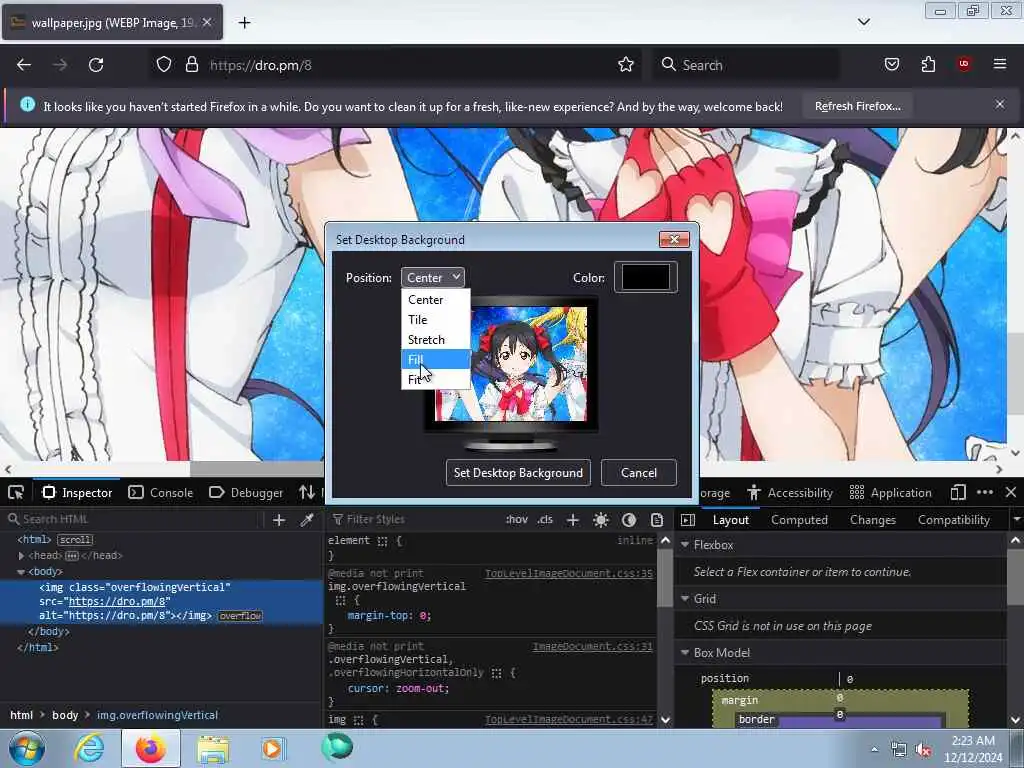Choose Fit in the Position list

click(x=436, y=379)
